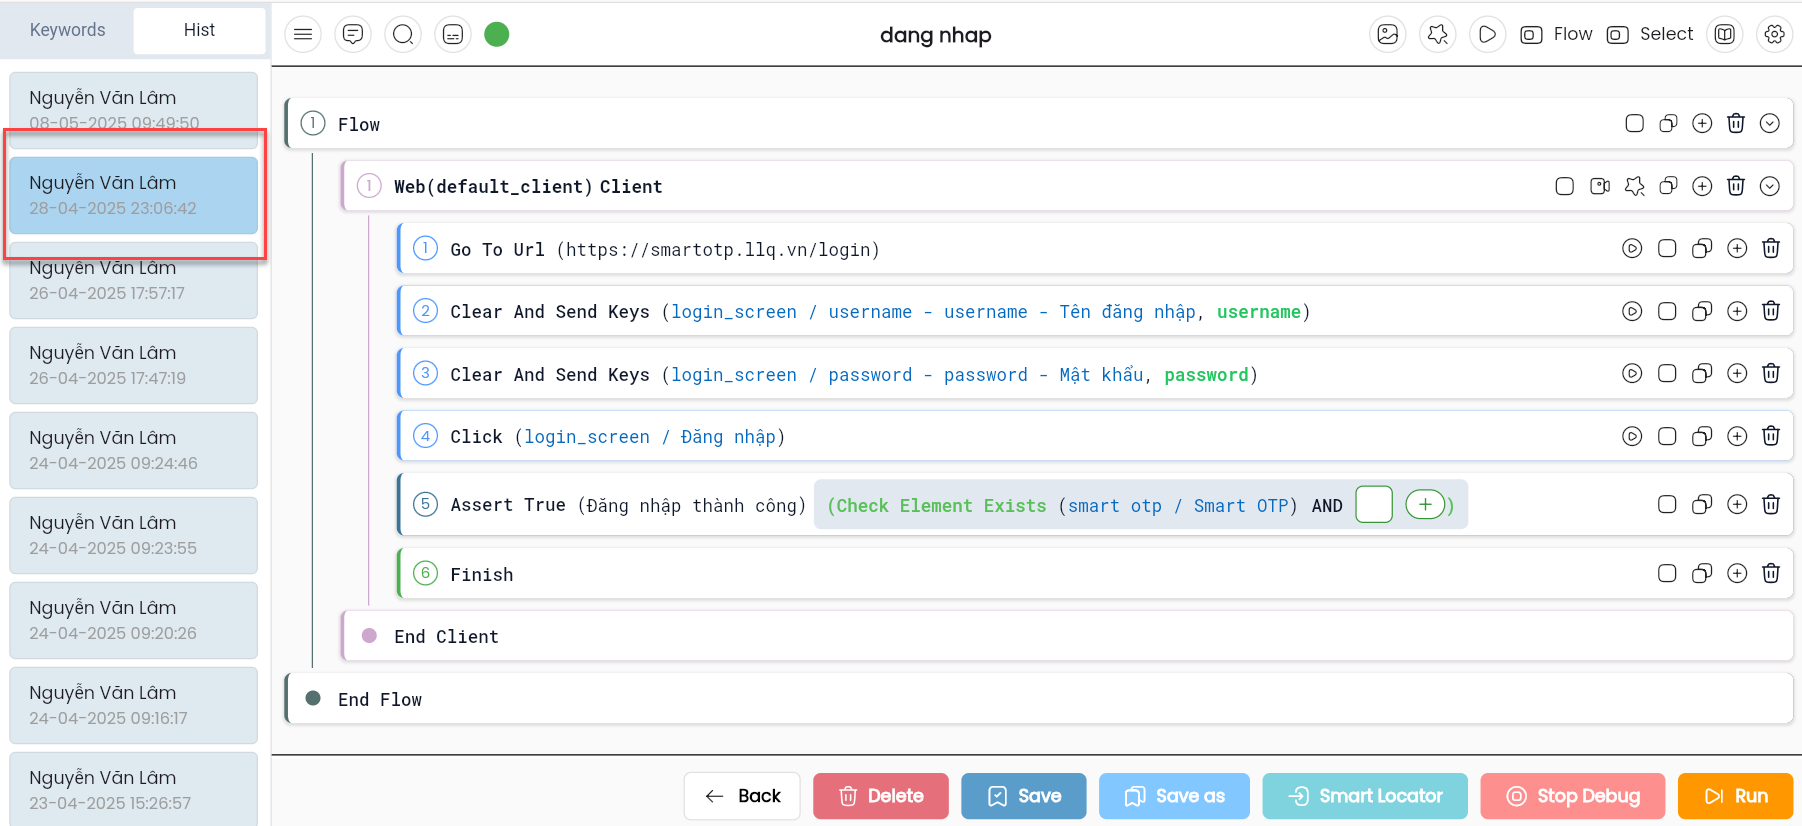Switch to the Keywords tab
The width and height of the screenshot is (1802, 826).
coord(68,30)
